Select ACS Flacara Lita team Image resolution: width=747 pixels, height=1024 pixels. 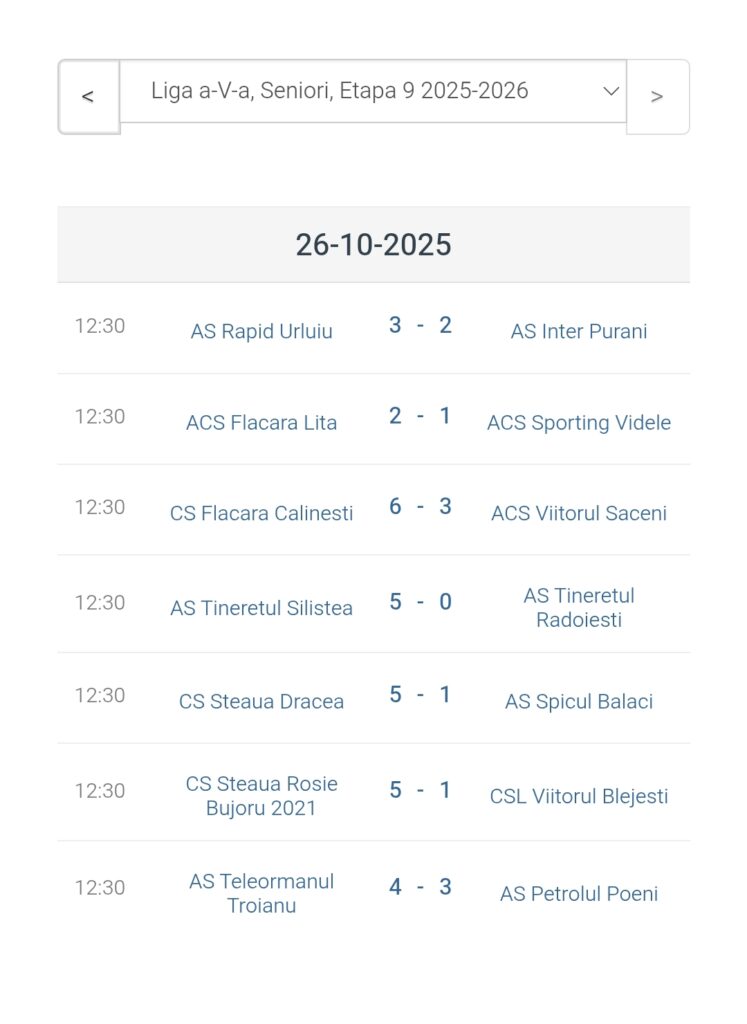[x=261, y=422]
